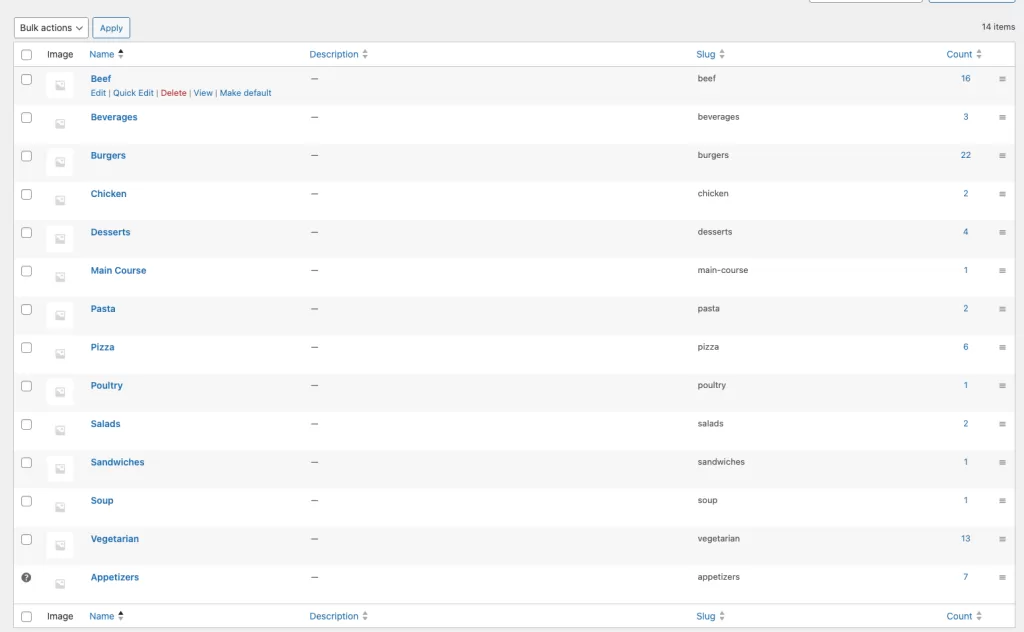Open the Bulk actions dropdown
The width and height of the screenshot is (1024, 632).
tap(50, 27)
